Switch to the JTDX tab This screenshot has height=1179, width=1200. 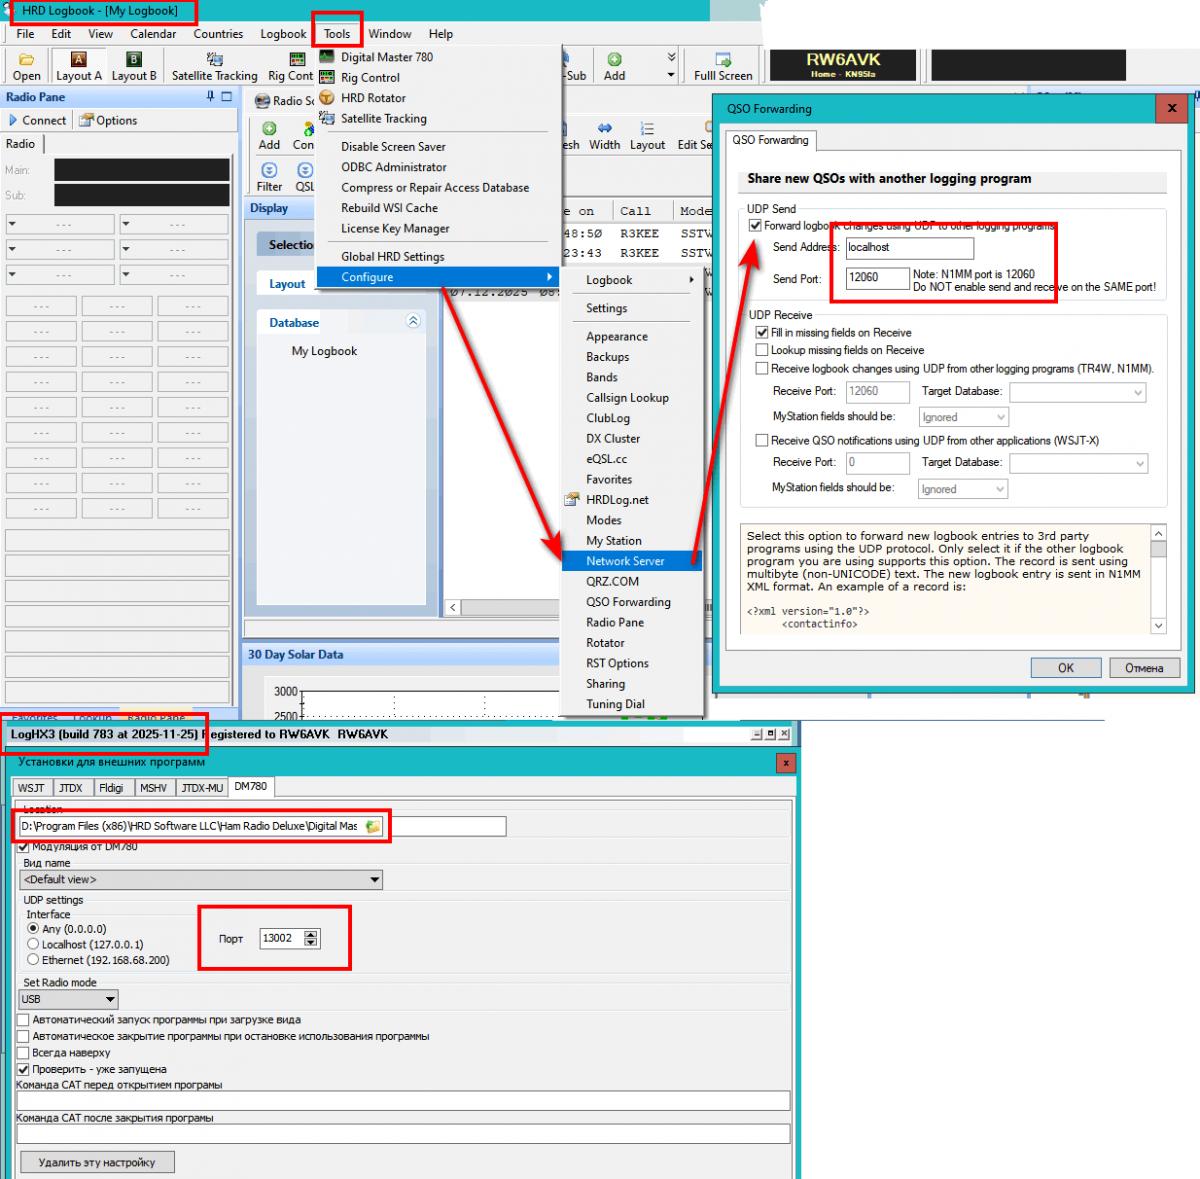click(x=70, y=788)
